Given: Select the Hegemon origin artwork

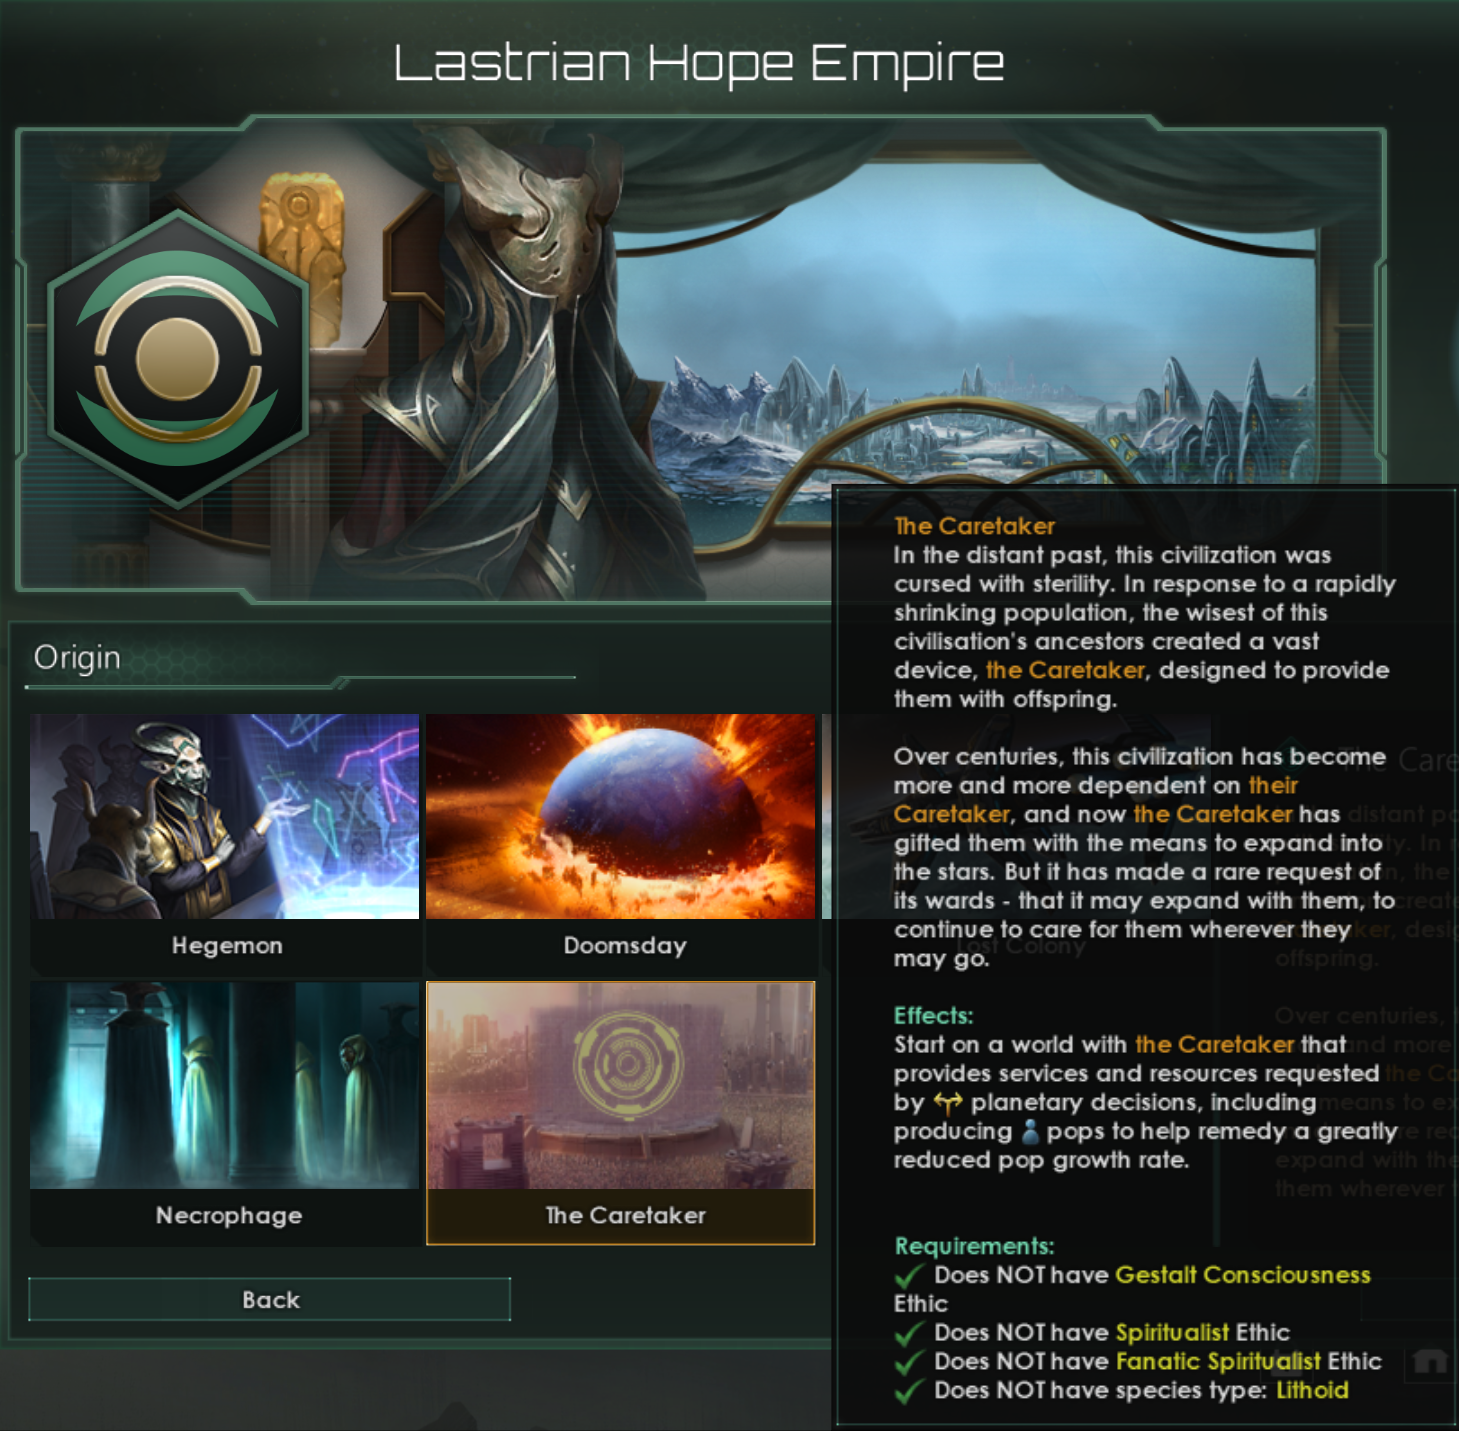Looking at the screenshot, I should pos(224,816).
